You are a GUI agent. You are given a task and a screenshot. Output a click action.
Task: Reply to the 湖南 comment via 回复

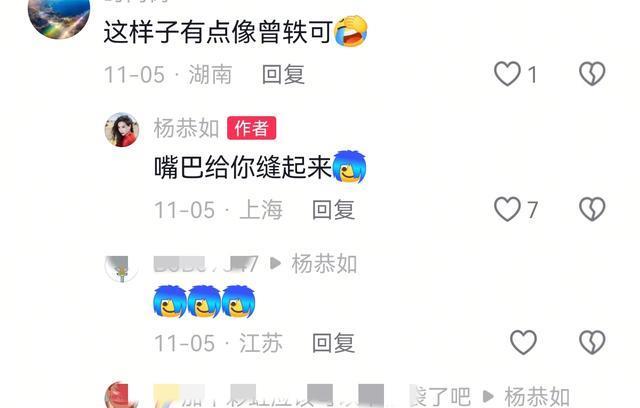pos(283,74)
